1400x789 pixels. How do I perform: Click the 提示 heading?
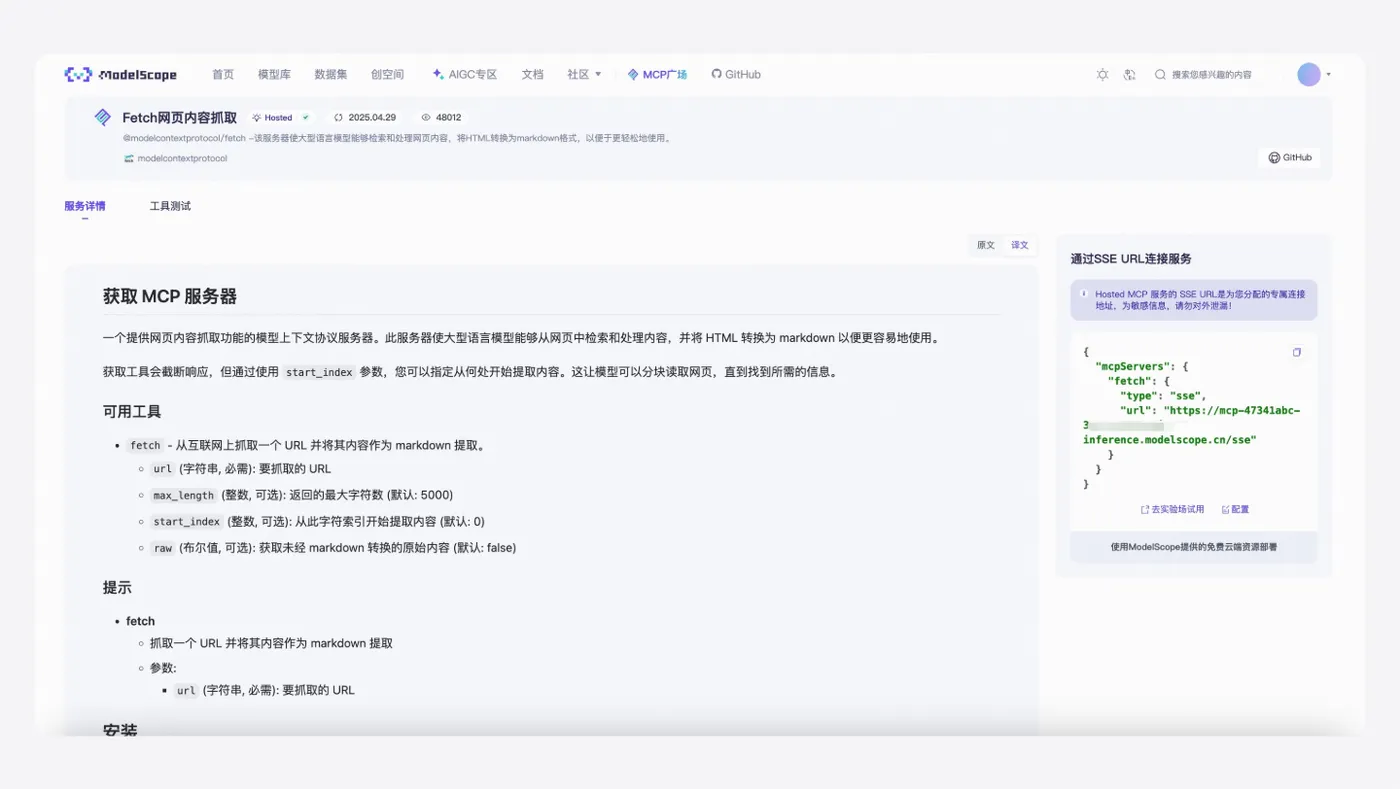click(x=117, y=587)
